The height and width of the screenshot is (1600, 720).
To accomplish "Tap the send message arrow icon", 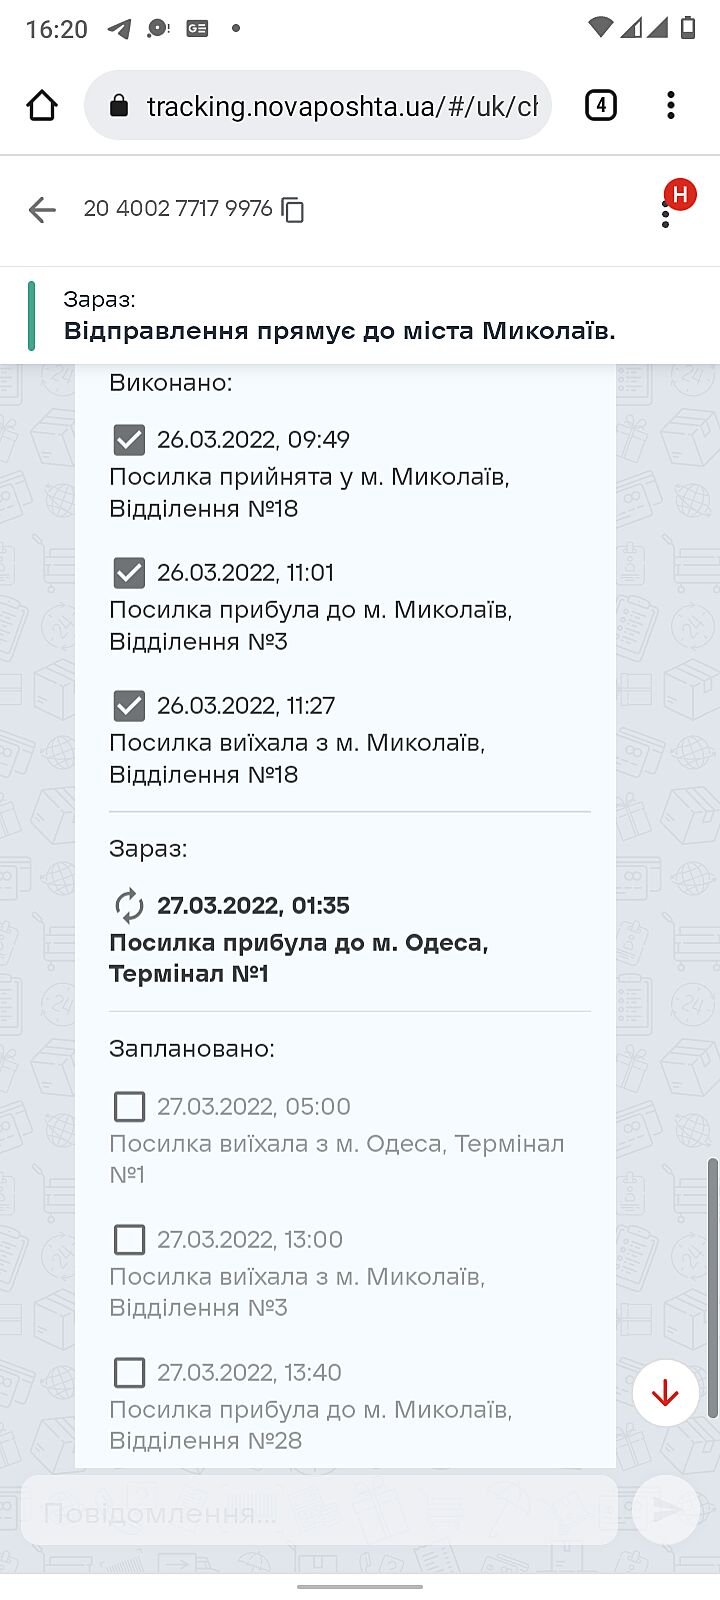I will coord(665,1510).
